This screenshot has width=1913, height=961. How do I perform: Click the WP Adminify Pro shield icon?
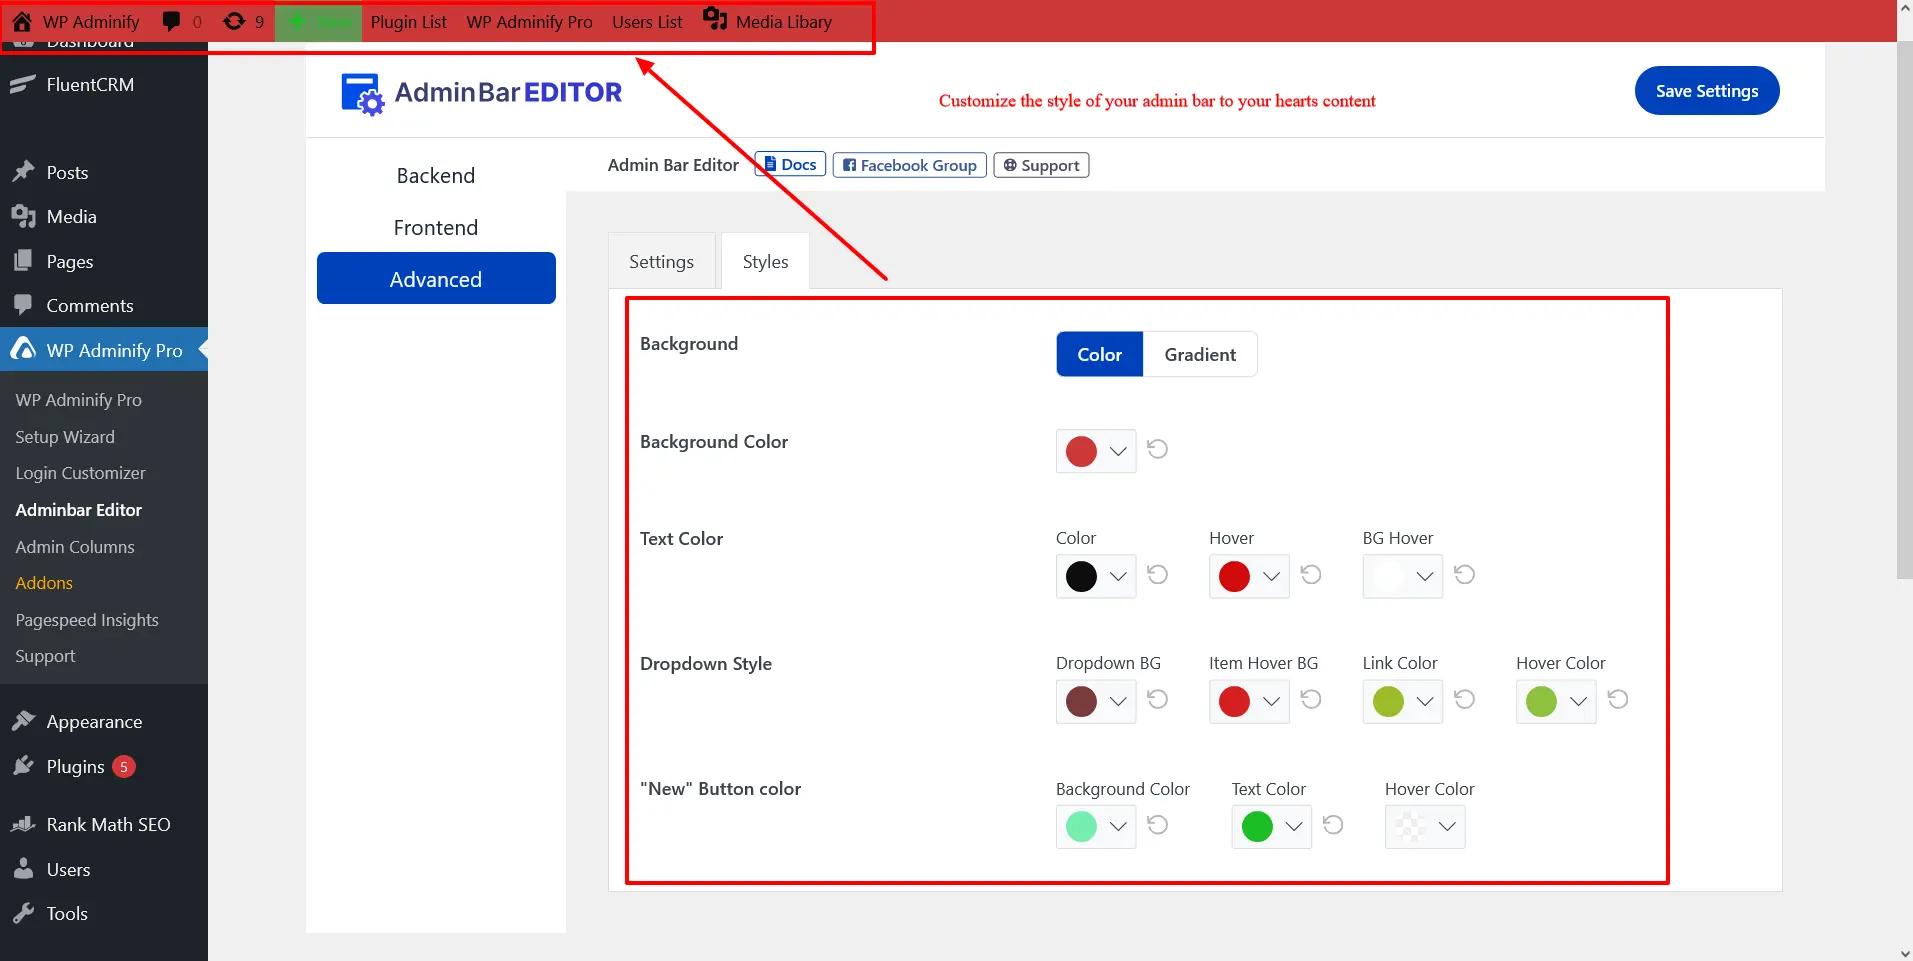point(22,349)
